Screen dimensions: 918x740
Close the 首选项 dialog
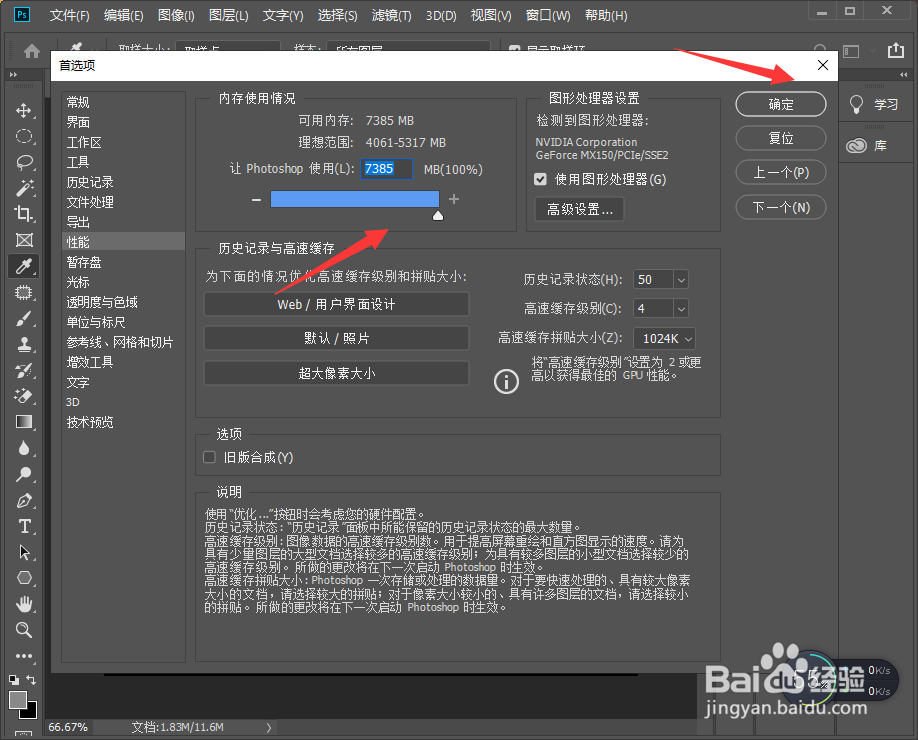click(x=823, y=65)
